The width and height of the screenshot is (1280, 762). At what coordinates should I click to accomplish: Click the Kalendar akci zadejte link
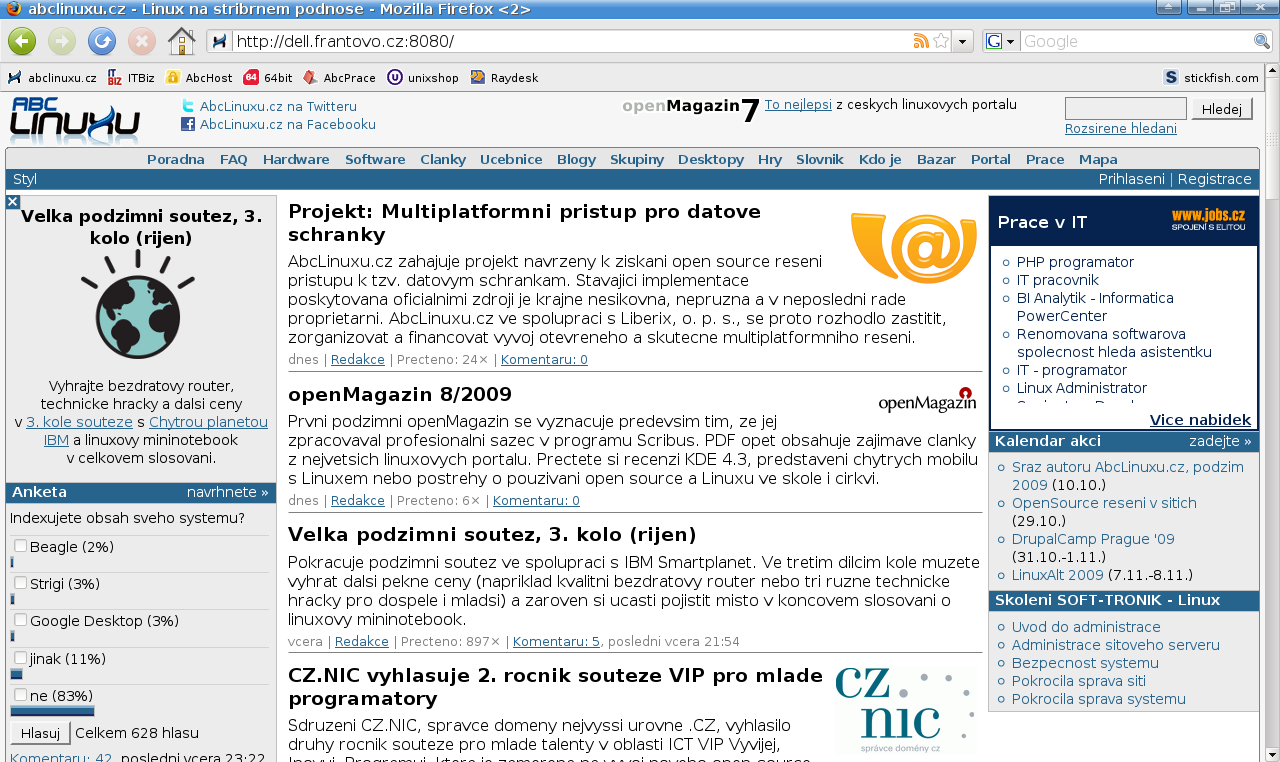(x=1220, y=441)
